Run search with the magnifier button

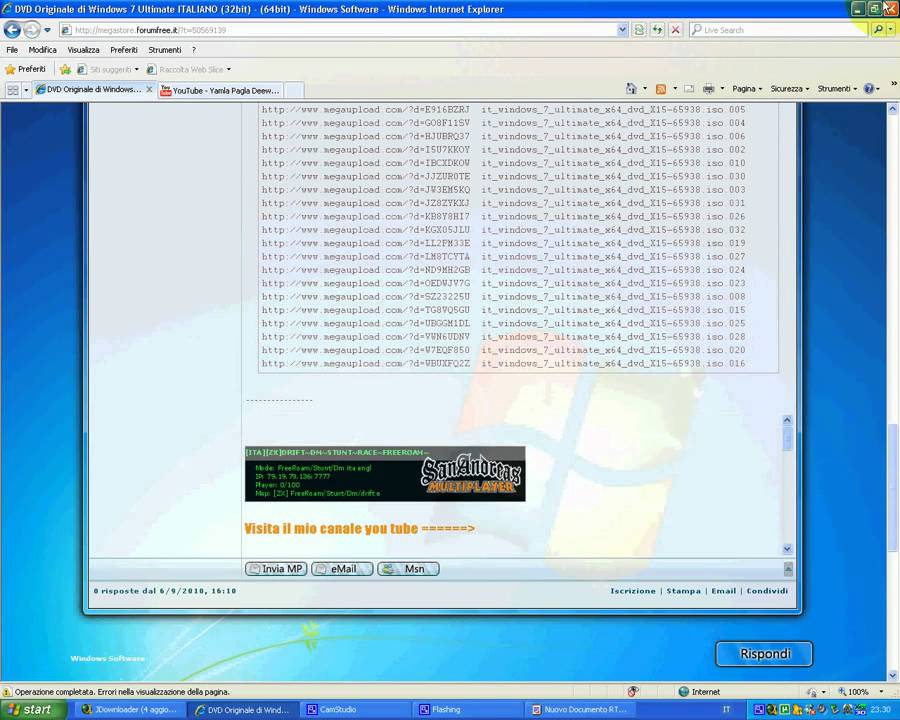click(878, 29)
